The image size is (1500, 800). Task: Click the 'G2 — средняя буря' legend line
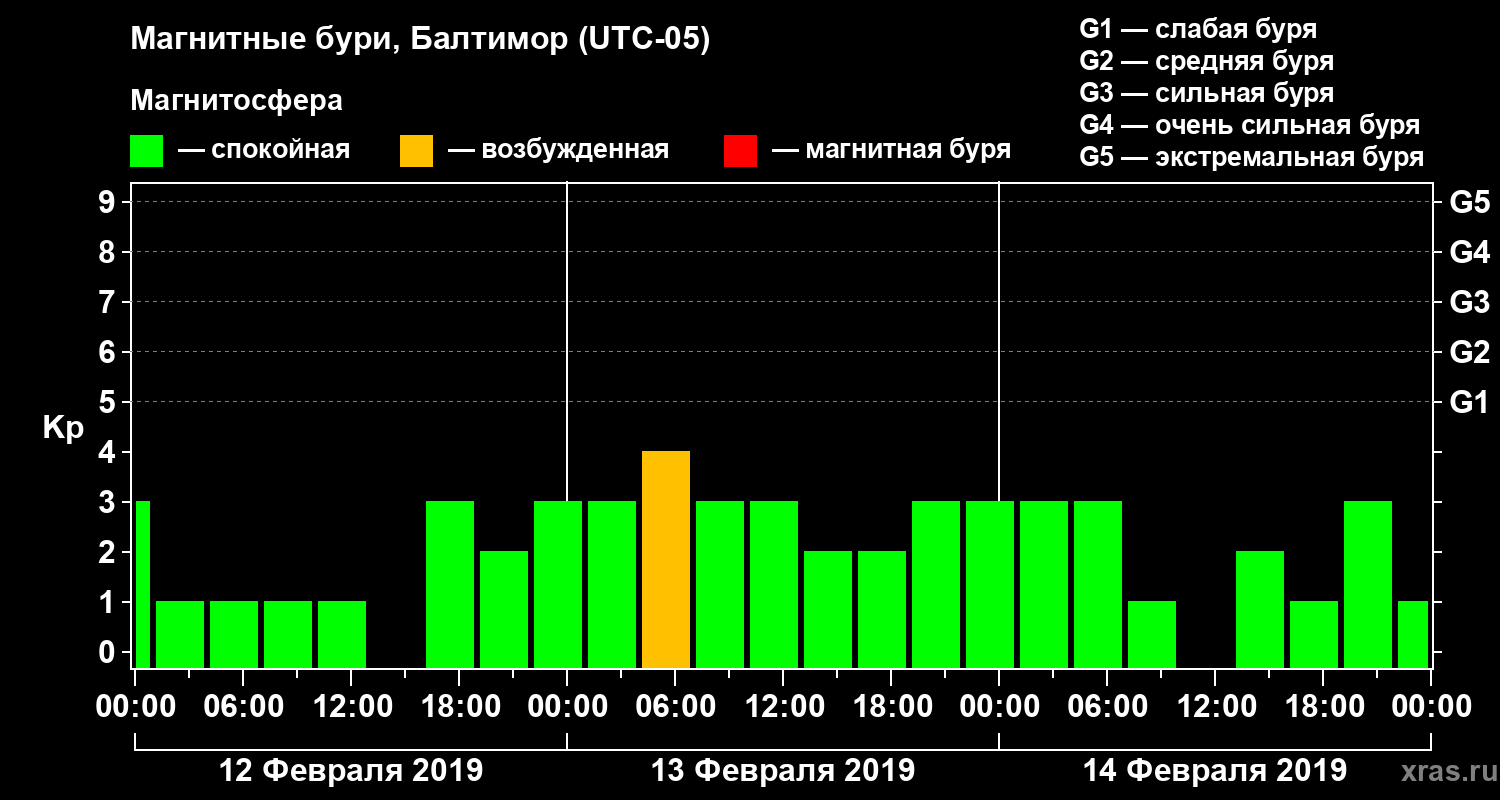point(1206,61)
